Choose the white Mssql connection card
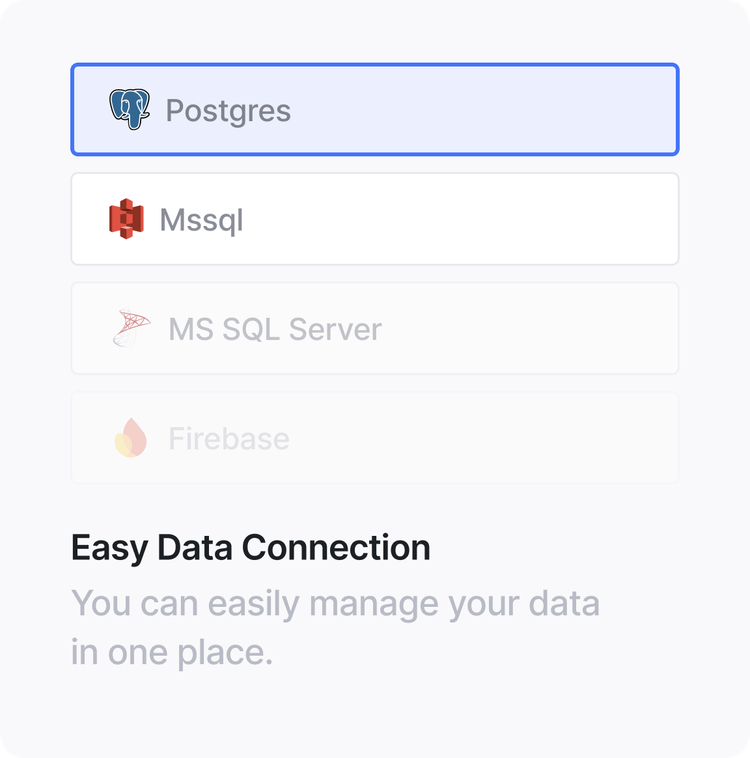The width and height of the screenshot is (750, 758). pyautogui.click(x=375, y=219)
